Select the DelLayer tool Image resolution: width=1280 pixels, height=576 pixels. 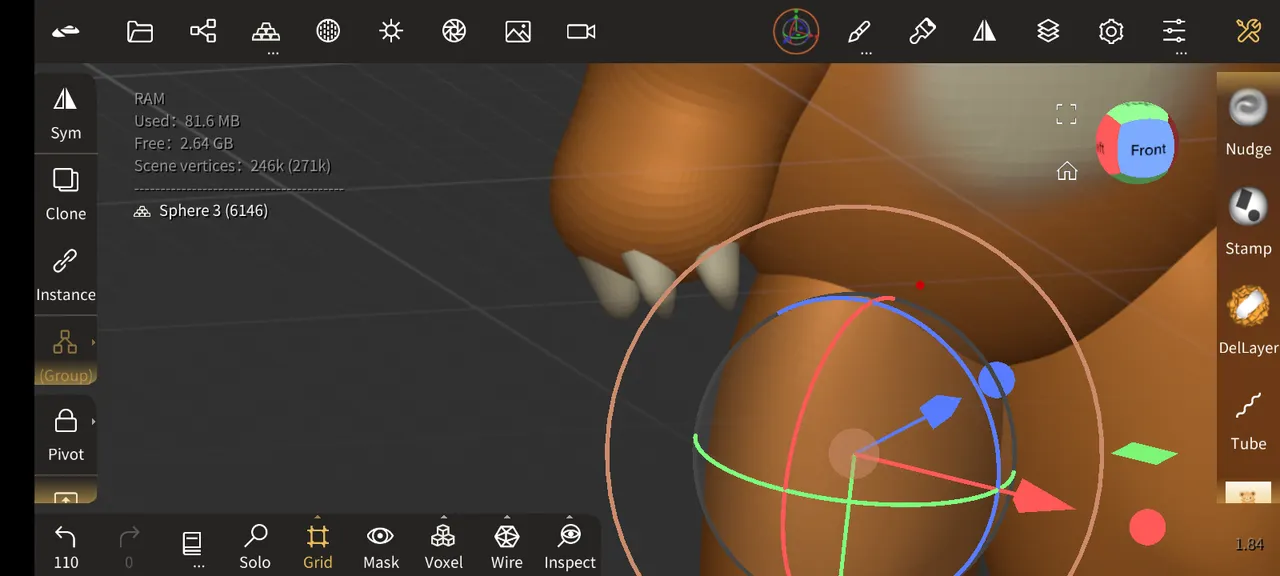(x=1248, y=320)
